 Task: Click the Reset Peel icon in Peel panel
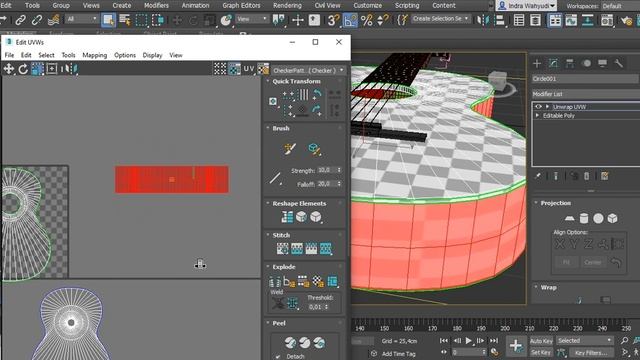319,342
